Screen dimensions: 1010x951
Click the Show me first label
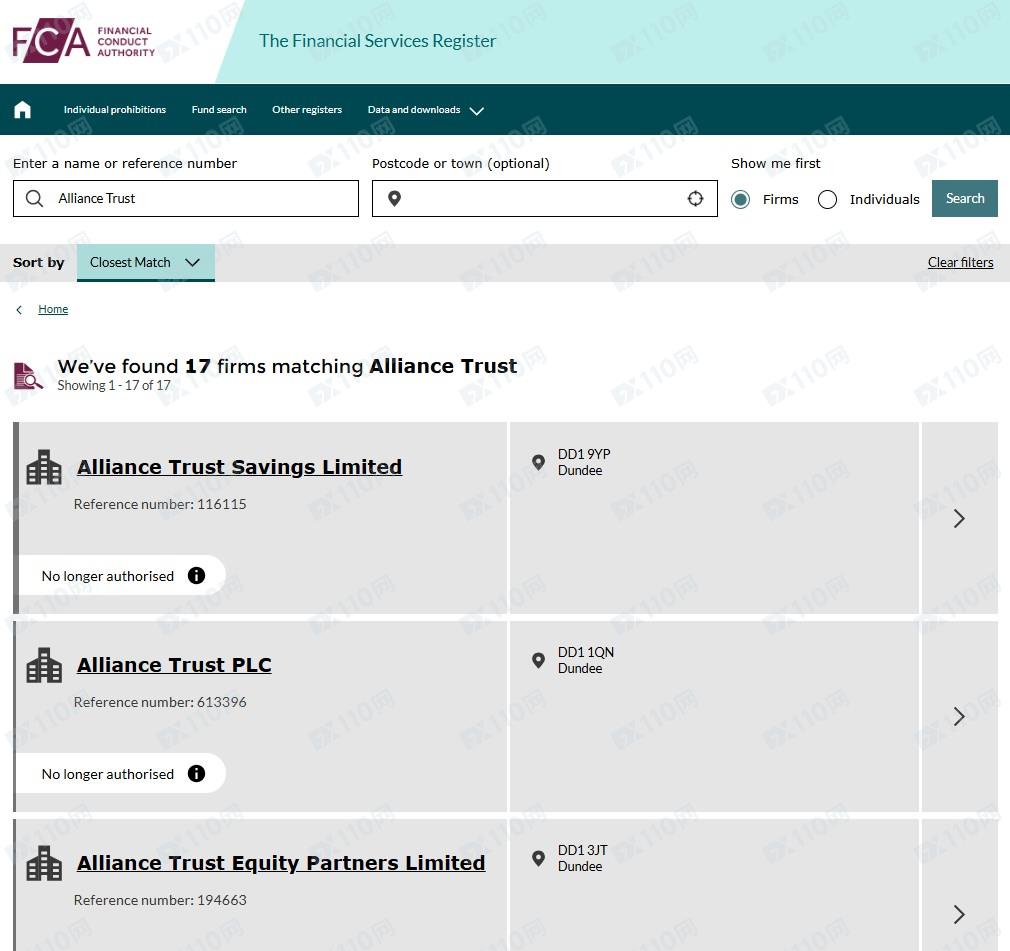point(776,163)
